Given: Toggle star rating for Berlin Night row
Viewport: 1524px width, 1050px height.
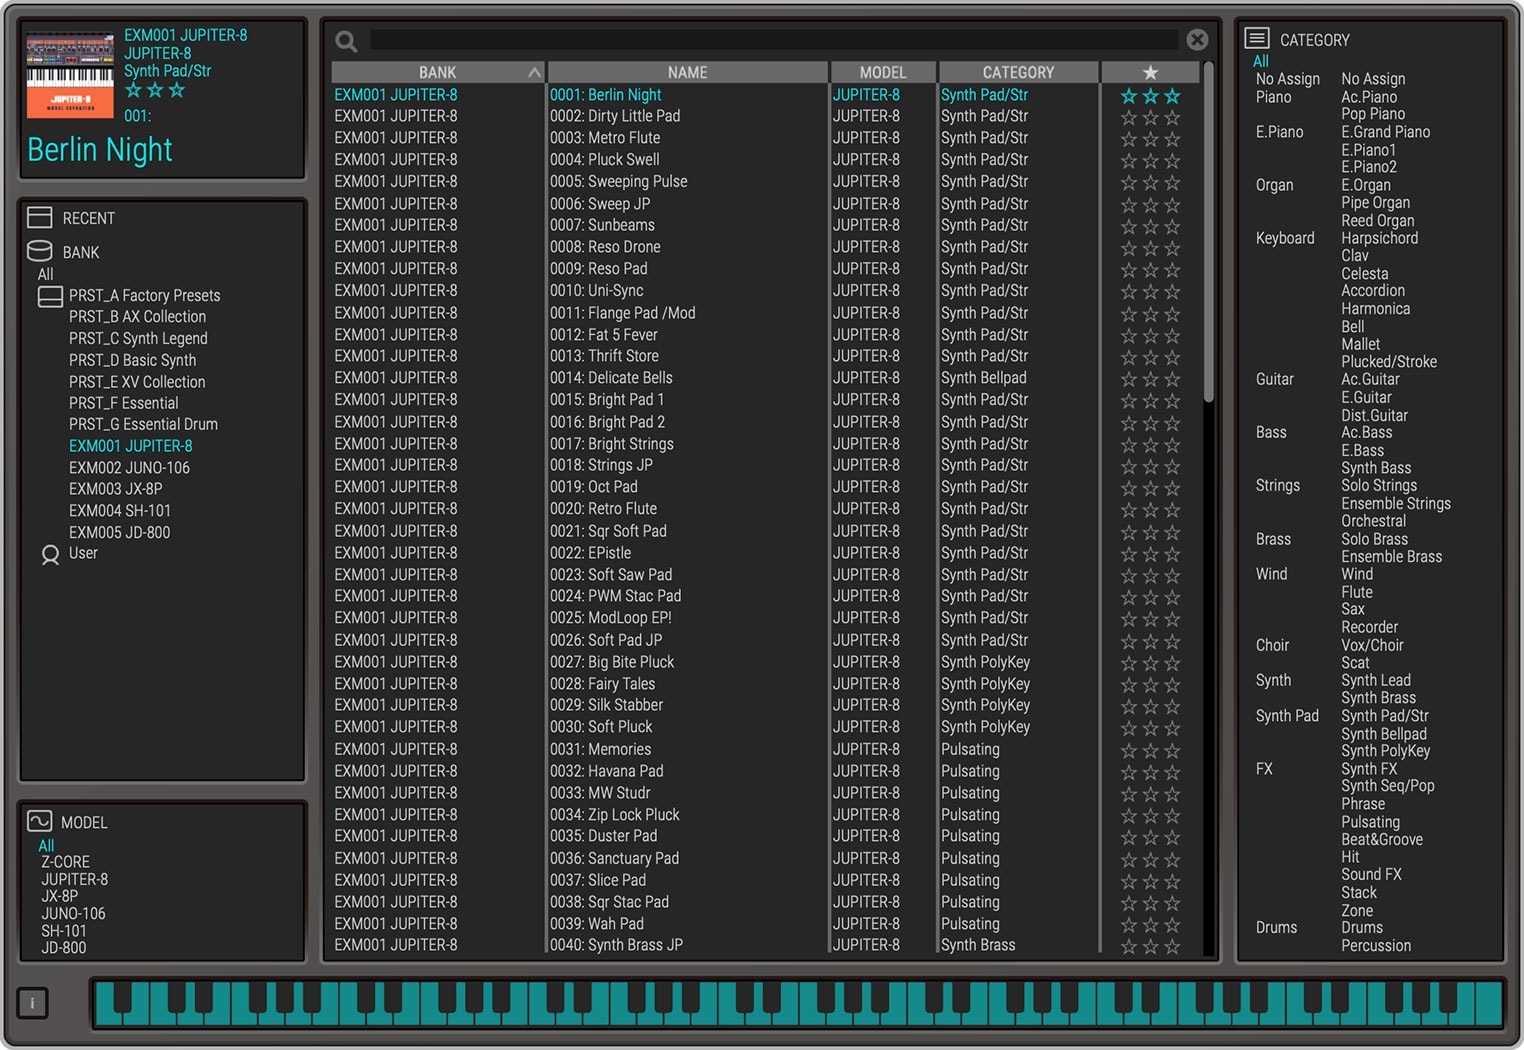Looking at the screenshot, I should (x=1150, y=96).
